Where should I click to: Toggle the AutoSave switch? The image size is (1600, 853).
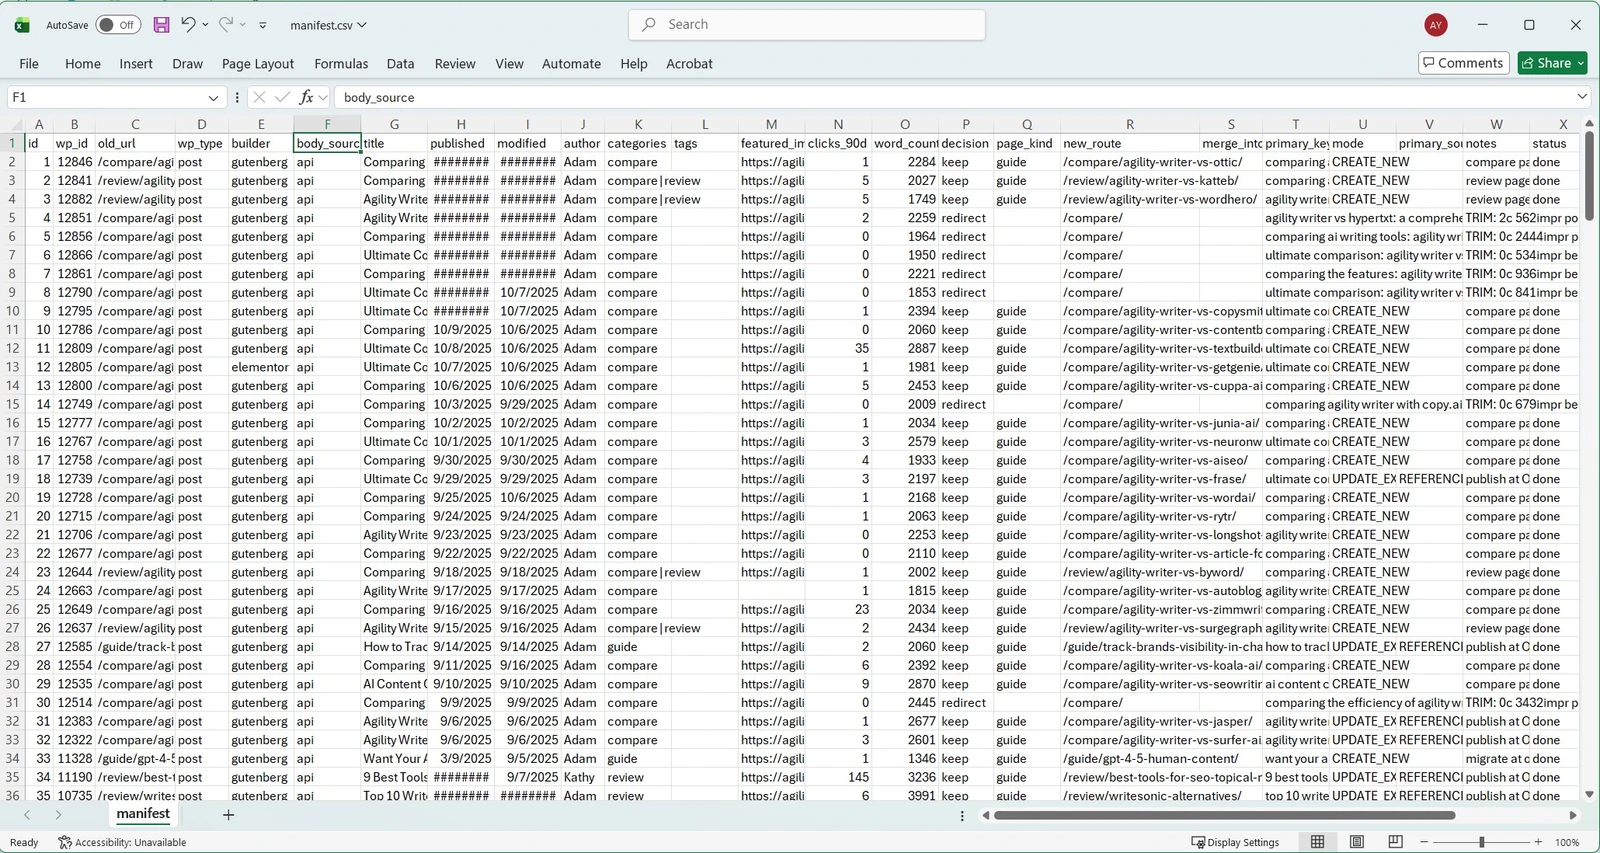[x=118, y=25]
